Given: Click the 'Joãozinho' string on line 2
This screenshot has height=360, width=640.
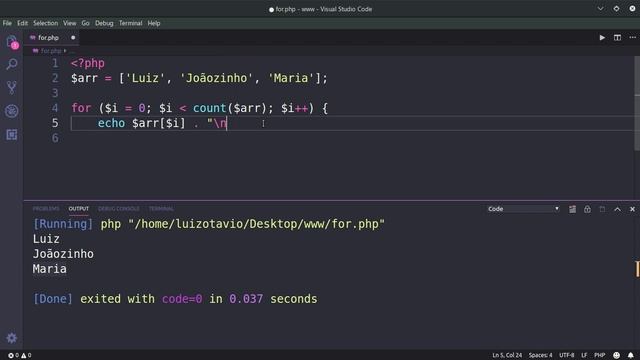Looking at the screenshot, I should 216,78.
